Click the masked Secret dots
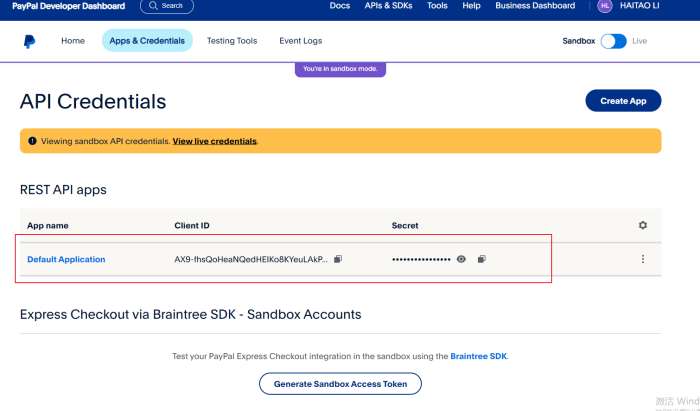 pyautogui.click(x=421, y=259)
